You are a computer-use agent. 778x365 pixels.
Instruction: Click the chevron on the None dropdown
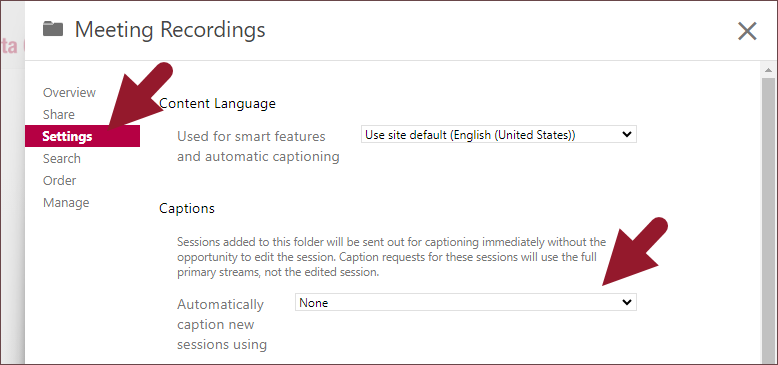click(x=627, y=302)
